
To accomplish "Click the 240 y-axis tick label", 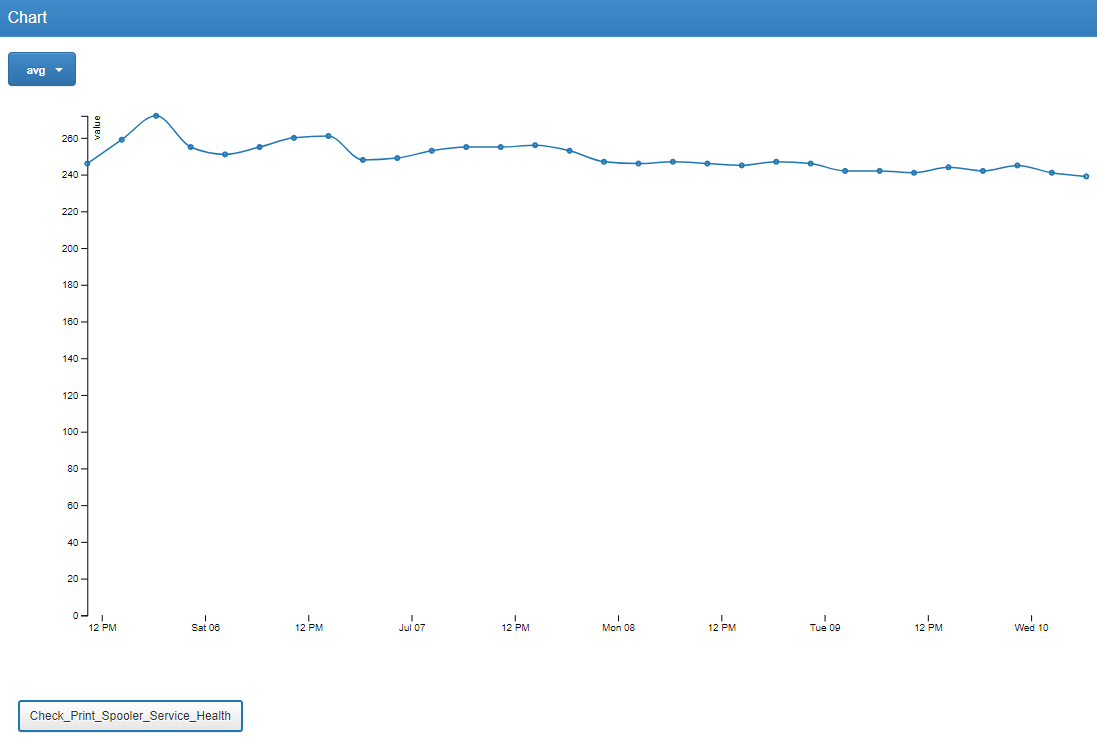I will [70, 175].
